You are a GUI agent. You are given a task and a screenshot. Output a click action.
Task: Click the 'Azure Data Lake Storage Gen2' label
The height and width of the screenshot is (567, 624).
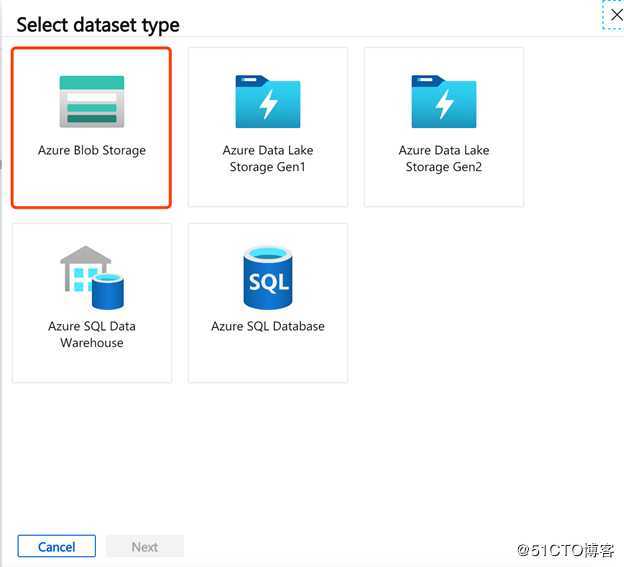[x=444, y=158]
